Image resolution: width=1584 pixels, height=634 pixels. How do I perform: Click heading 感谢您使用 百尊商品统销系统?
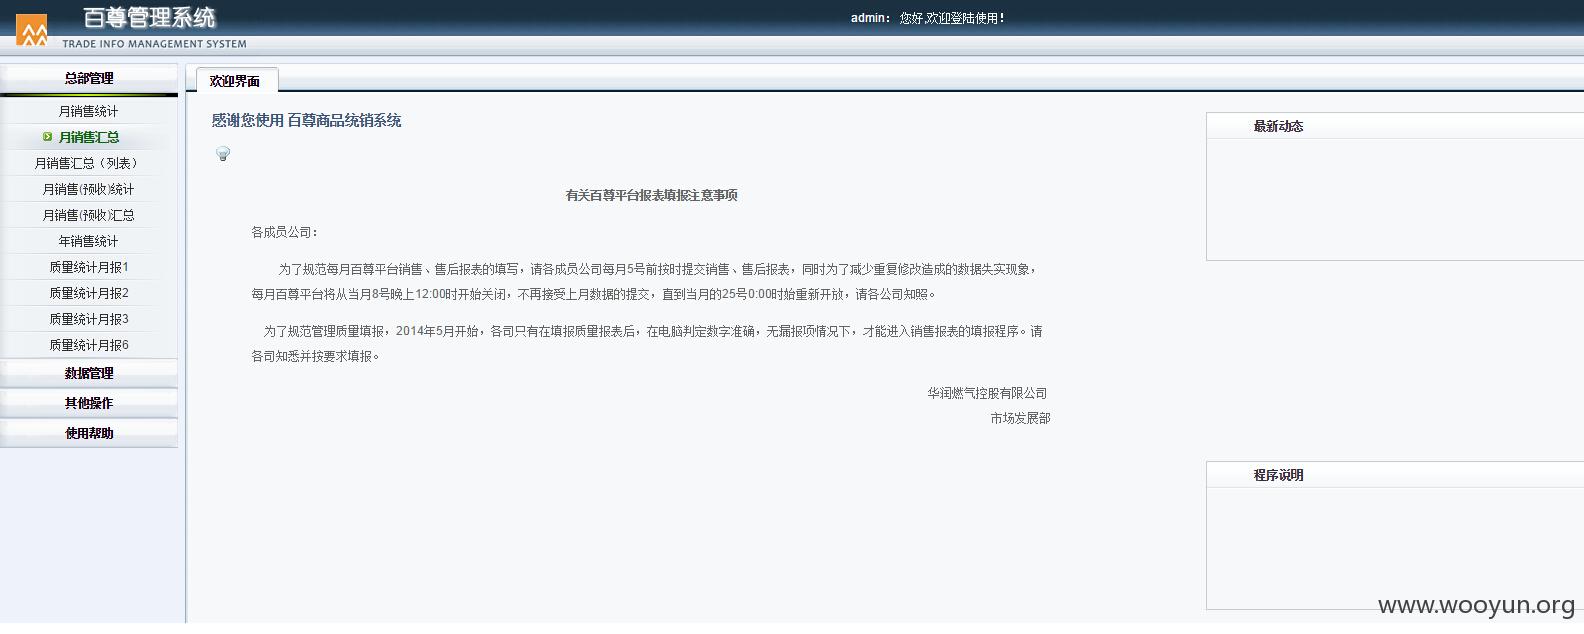click(x=306, y=120)
